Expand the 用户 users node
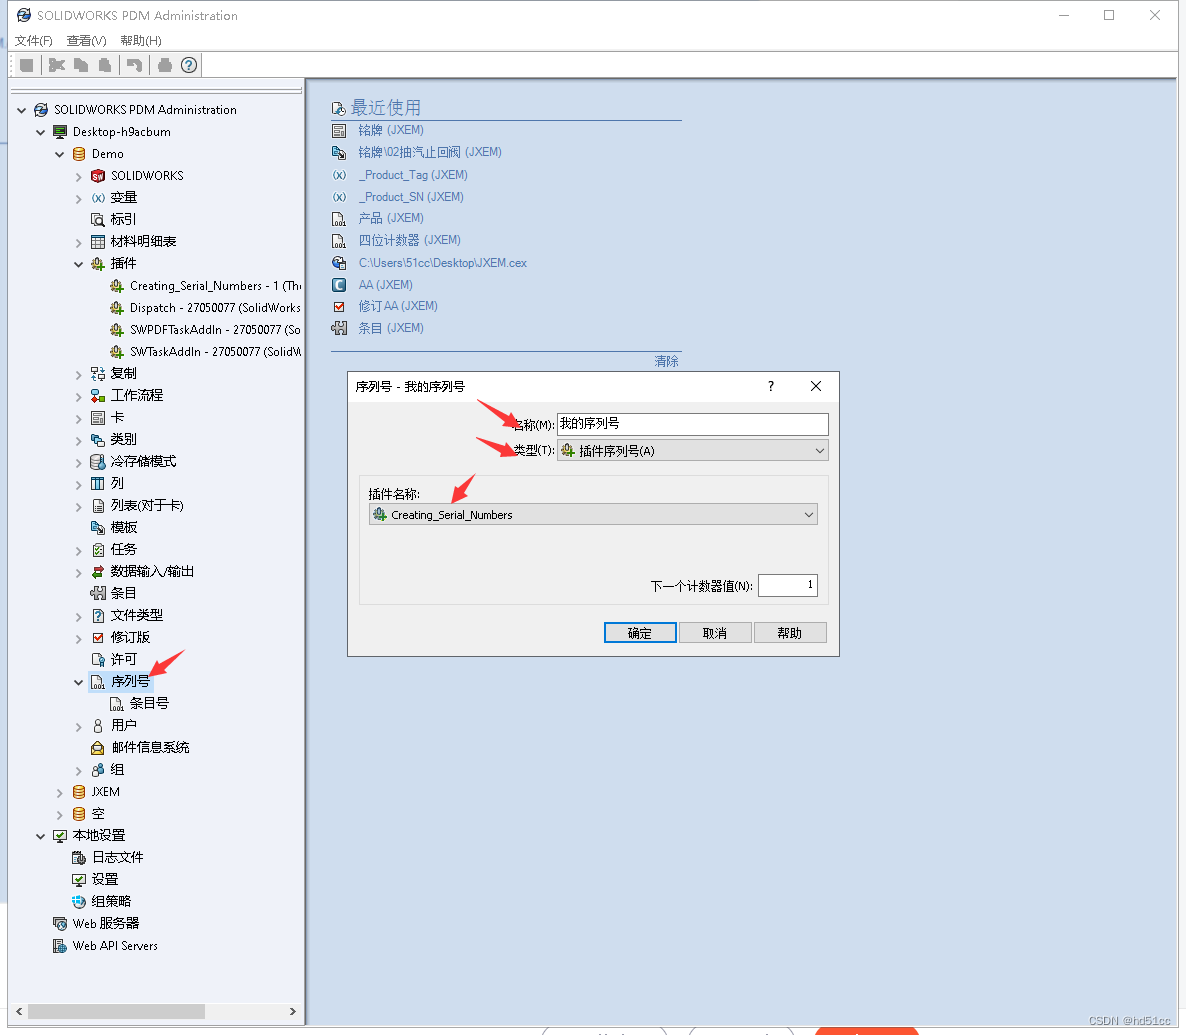The width and height of the screenshot is (1186, 1035). [79, 726]
